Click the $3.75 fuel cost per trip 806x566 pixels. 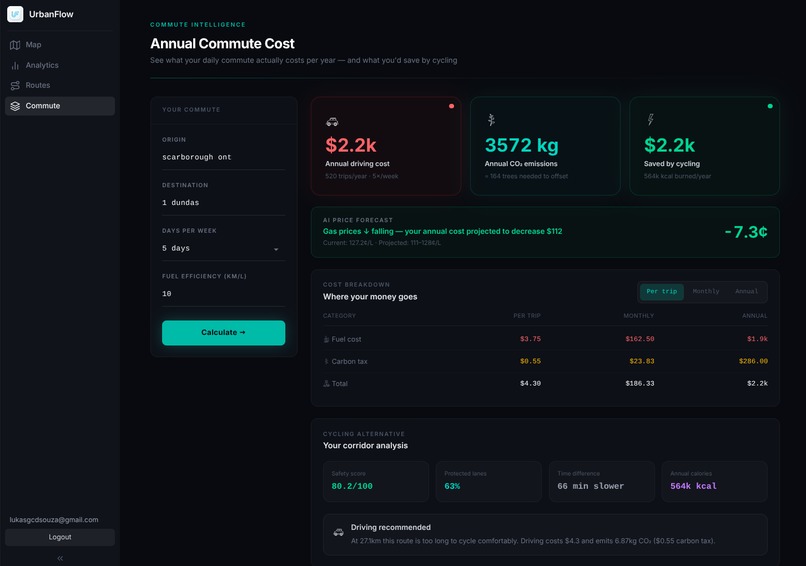[530, 339]
